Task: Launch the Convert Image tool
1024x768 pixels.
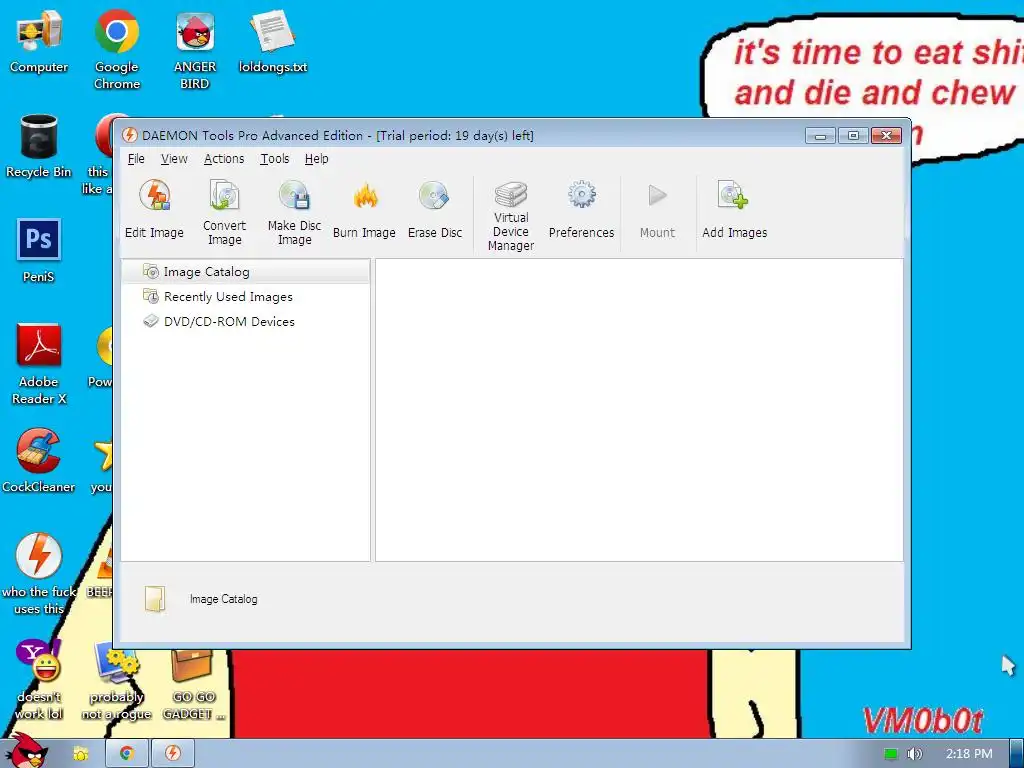Action: click(224, 212)
